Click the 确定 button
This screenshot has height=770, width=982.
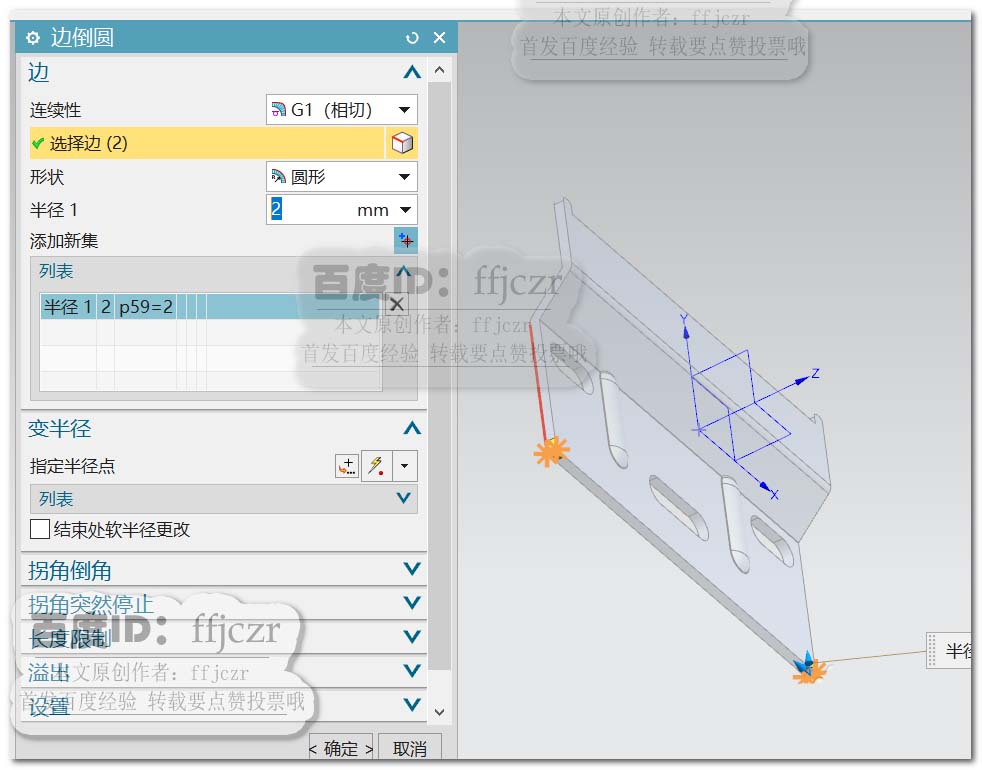[x=341, y=748]
